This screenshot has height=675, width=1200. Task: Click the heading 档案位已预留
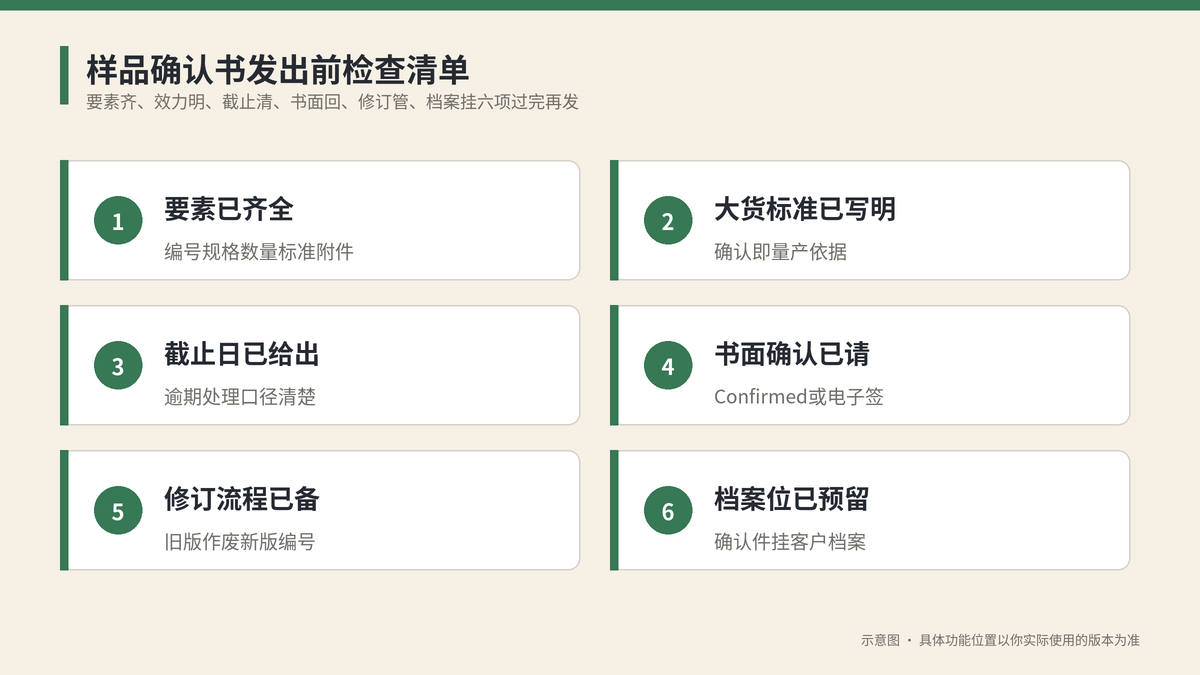coord(792,498)
